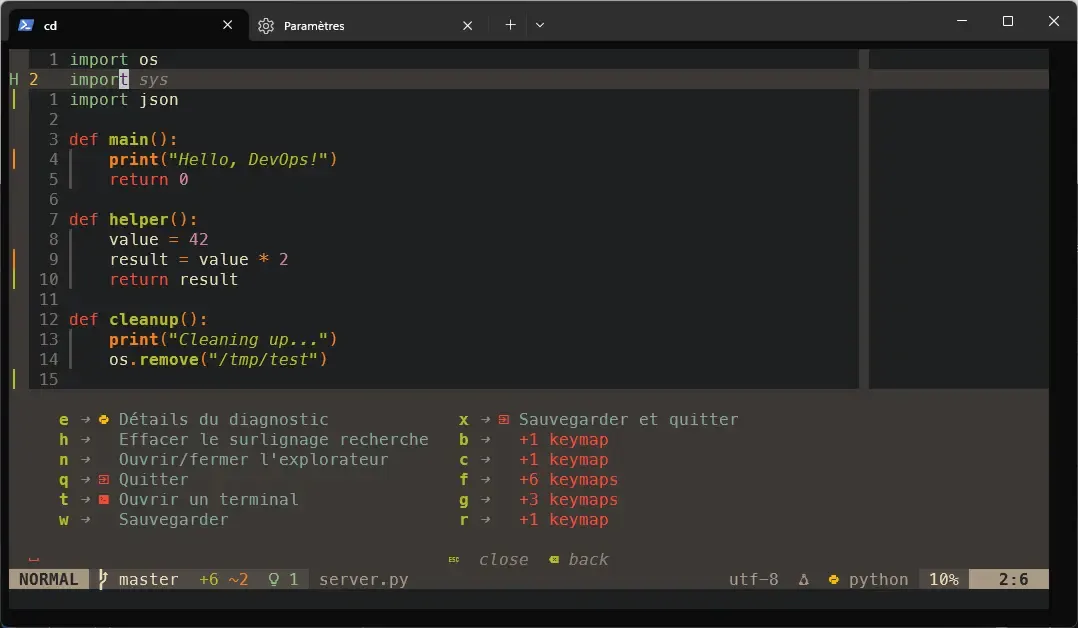Click the exit icon next to 'Quitter'
The width and height of the screenshot is (1078, 628).
point(103,479)
